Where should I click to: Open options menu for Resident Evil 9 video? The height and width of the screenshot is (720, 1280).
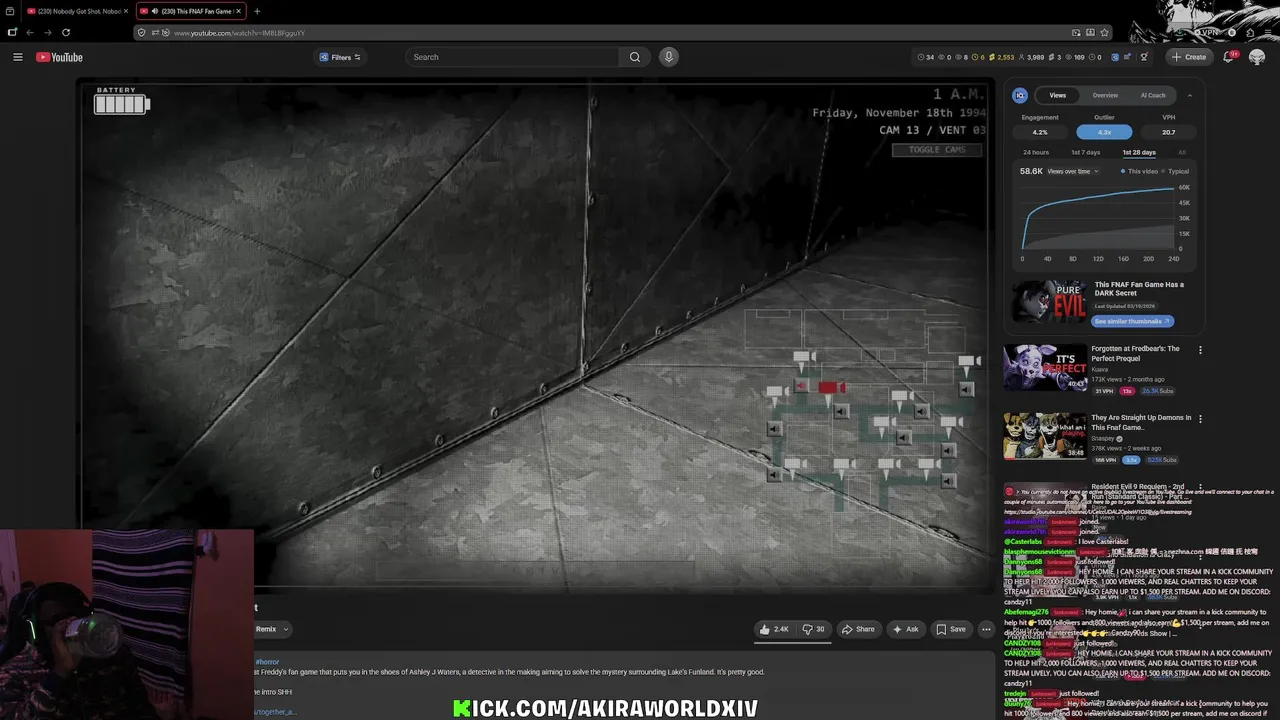tap(1200, 488)
